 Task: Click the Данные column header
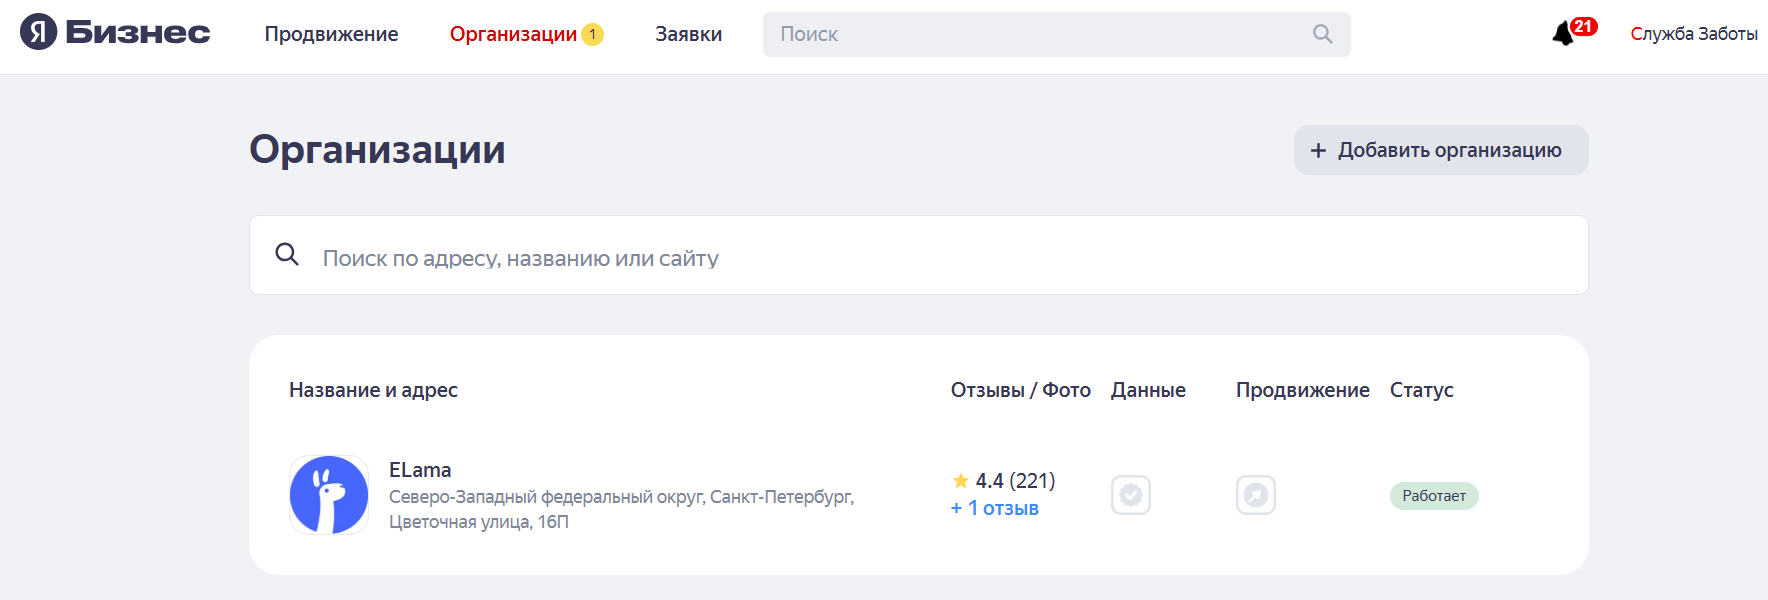1148,390
